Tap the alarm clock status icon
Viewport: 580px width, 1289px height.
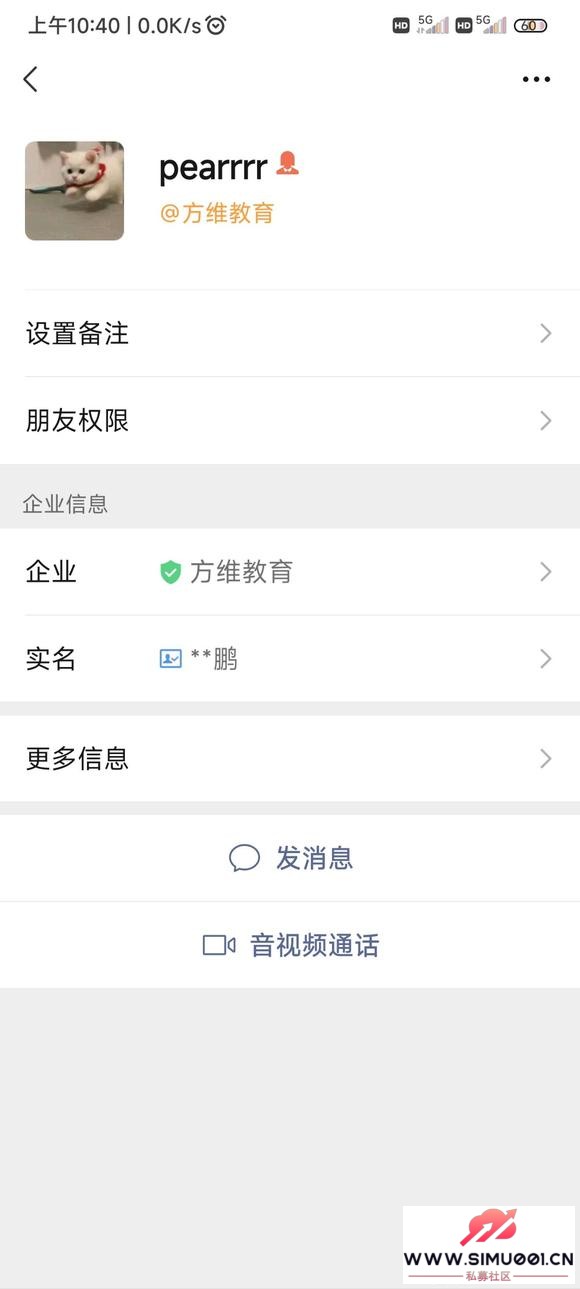(x=216, y=25)
